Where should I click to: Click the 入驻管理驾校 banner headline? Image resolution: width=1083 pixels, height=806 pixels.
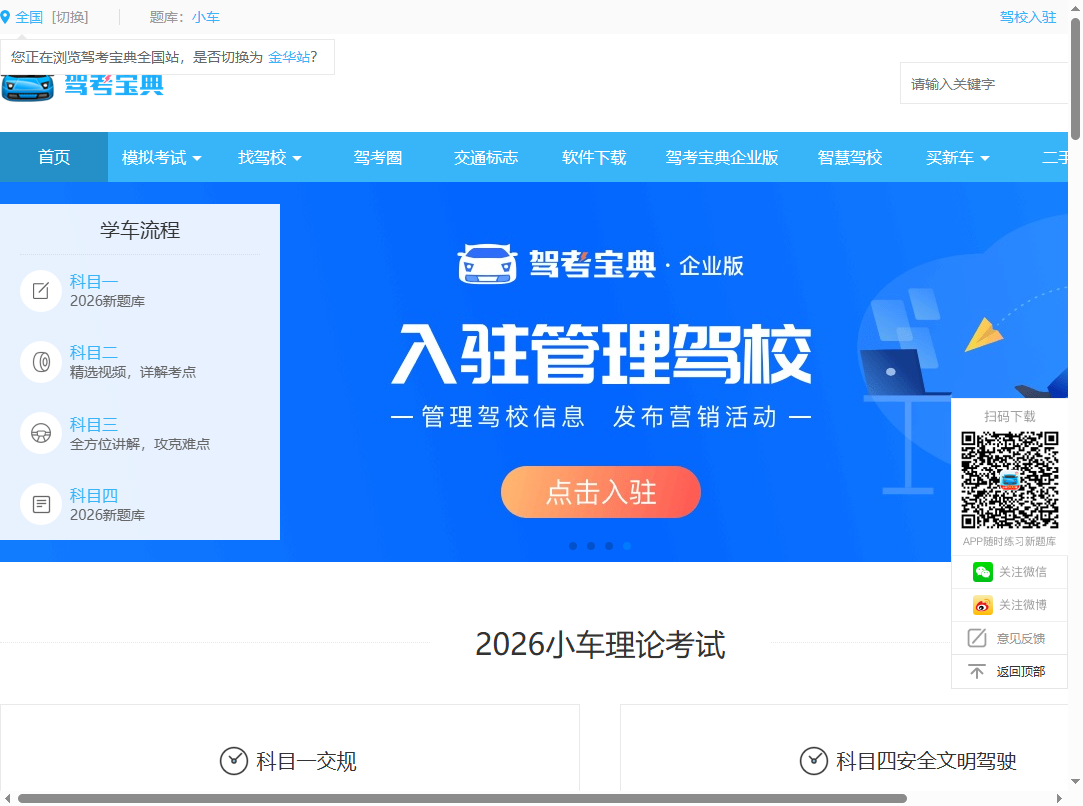click(x=601, y=354)
